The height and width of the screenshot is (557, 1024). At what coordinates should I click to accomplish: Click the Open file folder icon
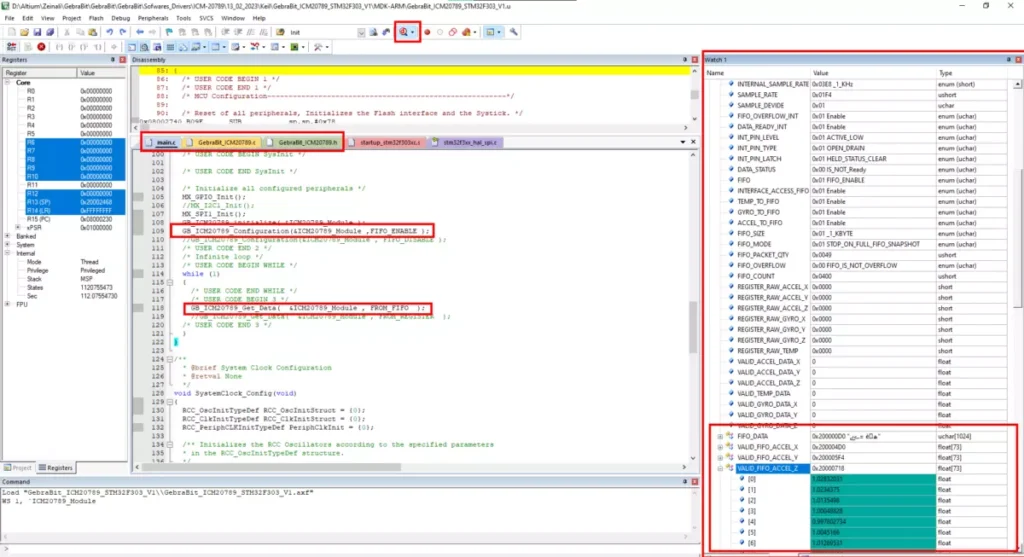(24, 32)
